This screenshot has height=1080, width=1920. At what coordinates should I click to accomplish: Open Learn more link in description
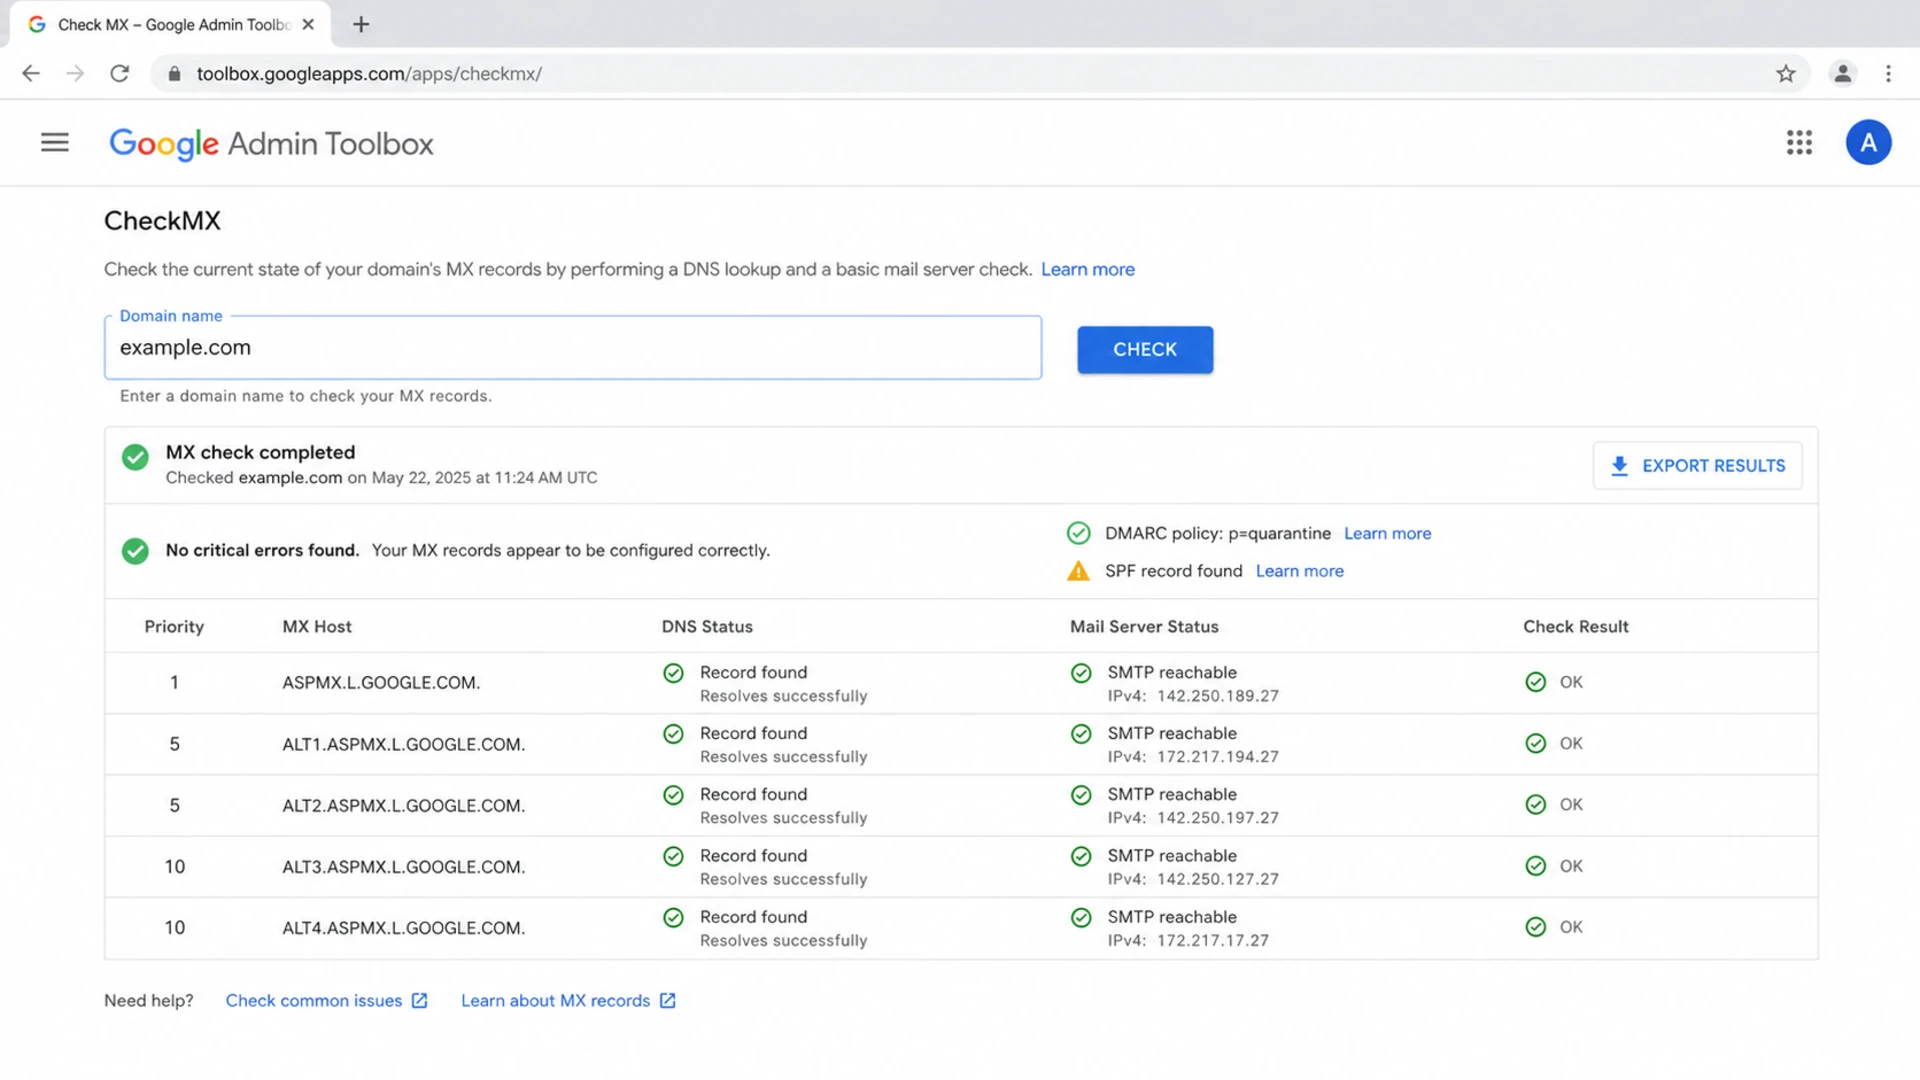point(1088,270)
